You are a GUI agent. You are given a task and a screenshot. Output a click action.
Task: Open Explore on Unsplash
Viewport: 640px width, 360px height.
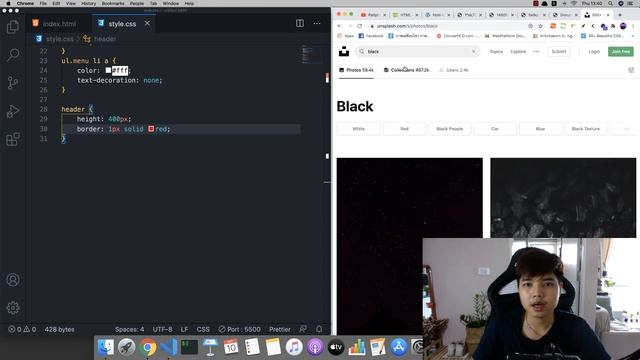(518, 51)
